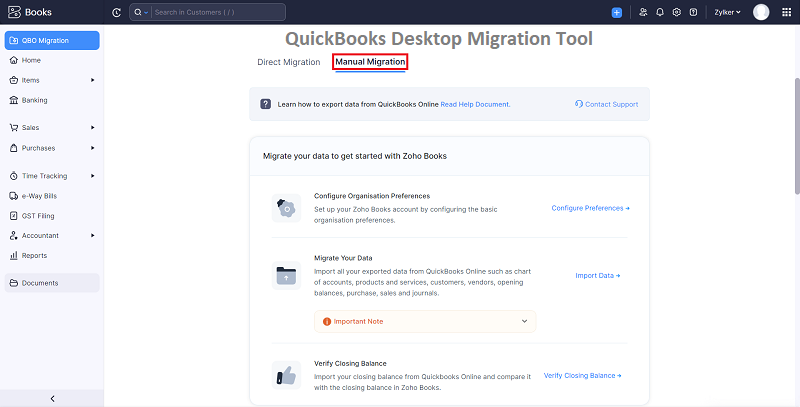Click the Verify Closing Balance thumbs-up icon
Screen dimensions: 800x407
click(x=286, y=375)
